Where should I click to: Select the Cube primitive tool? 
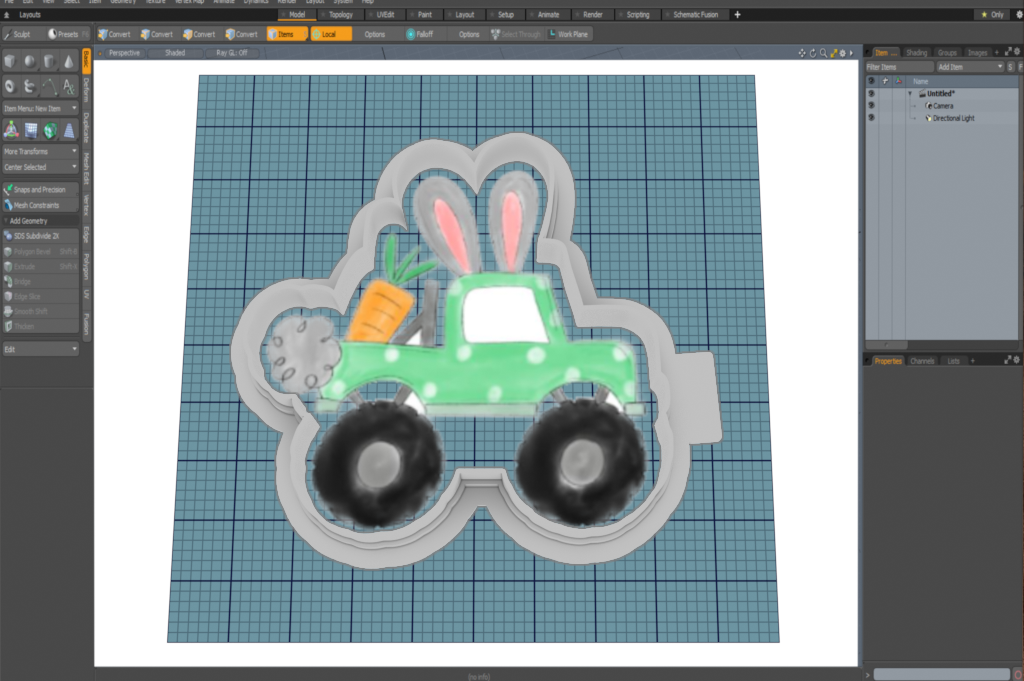[11, 62]
